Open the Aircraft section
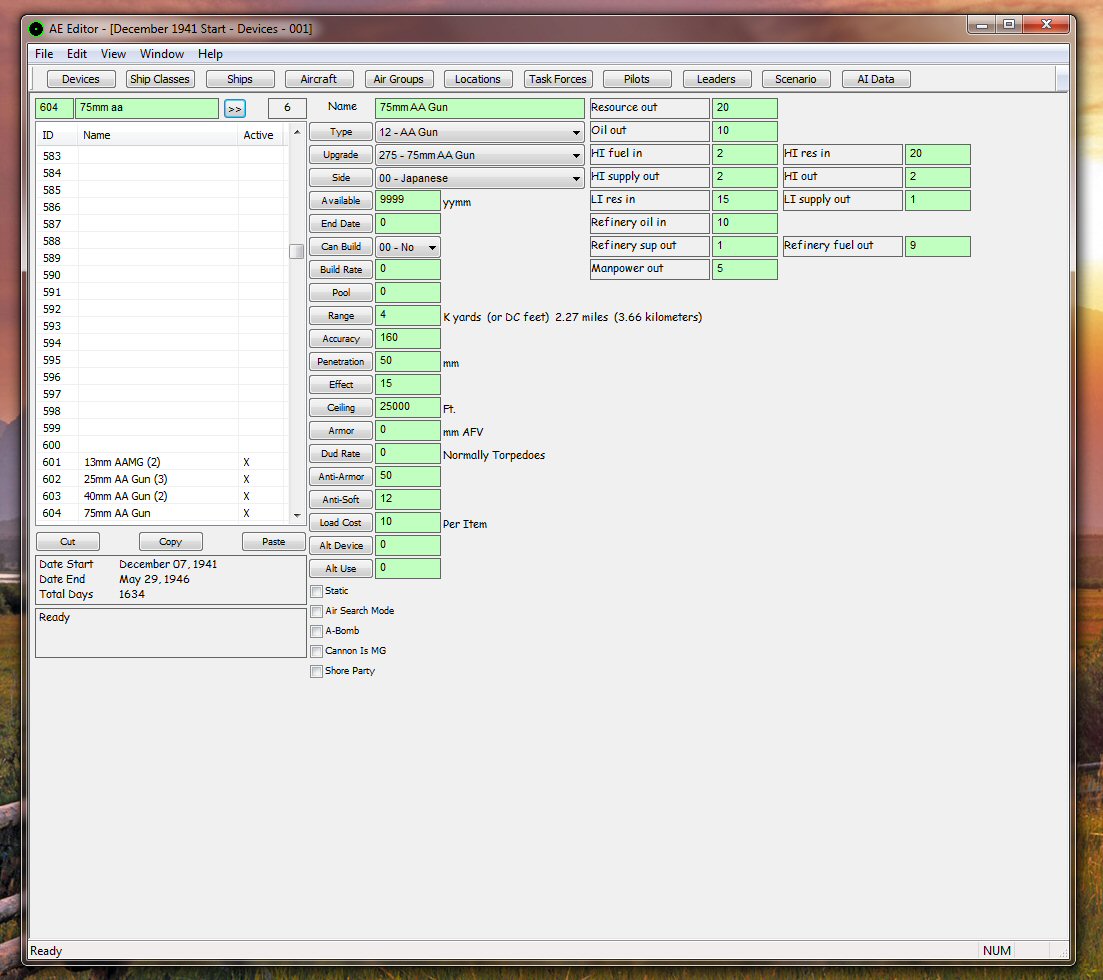Image resolution: width=1103 pixels, height=980 pixels. click(319, 79)
